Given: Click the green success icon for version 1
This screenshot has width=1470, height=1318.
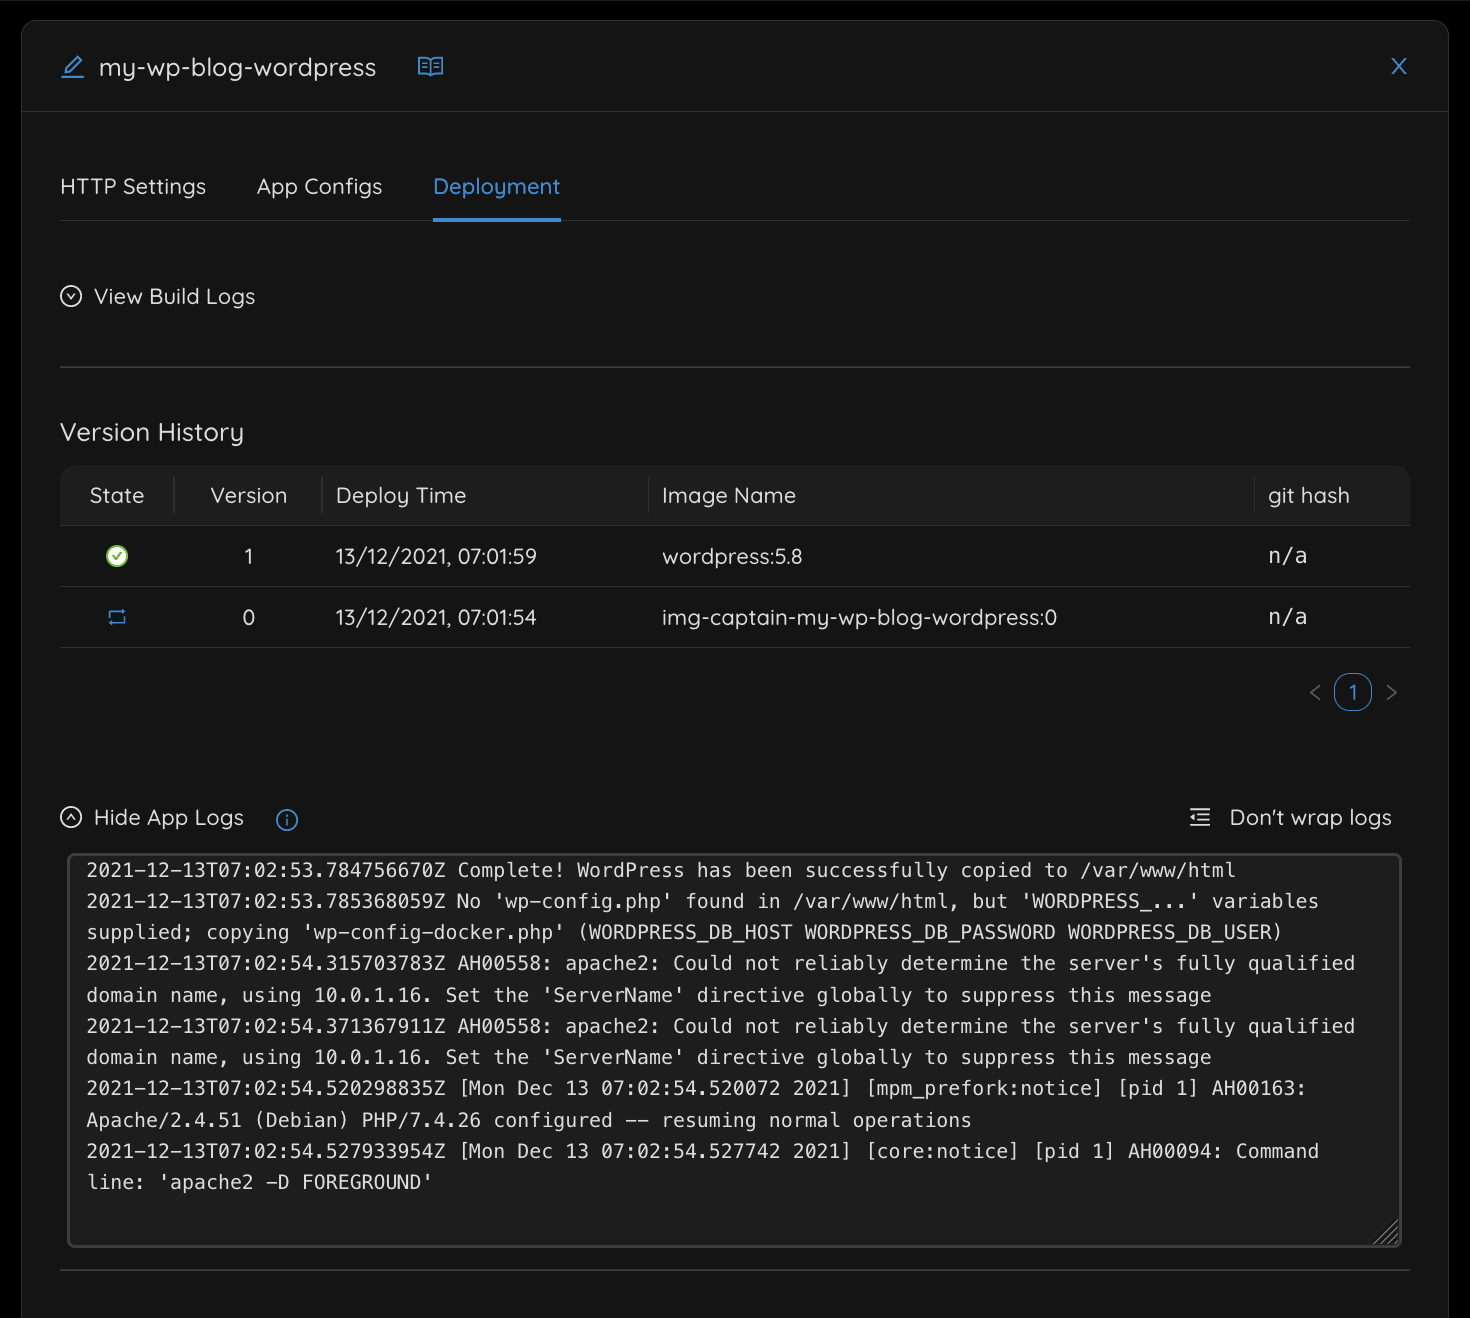Looking at the screenshot, I should 116,556.
